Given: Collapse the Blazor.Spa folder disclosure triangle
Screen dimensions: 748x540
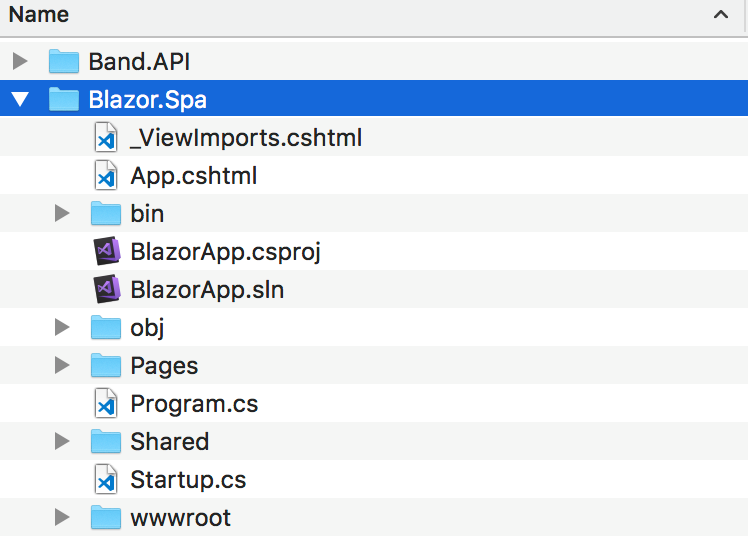Looking at the screenshot, I should 20,99.
